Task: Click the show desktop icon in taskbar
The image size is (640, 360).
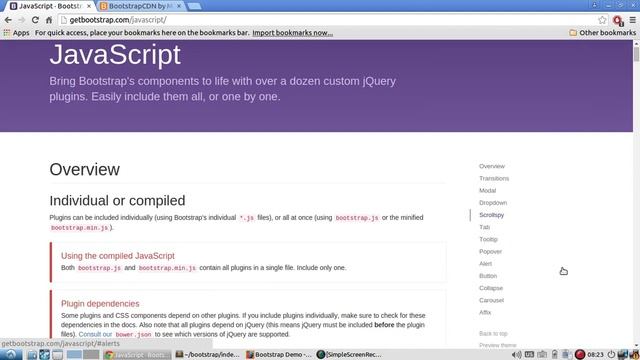Action: [57, 355]
